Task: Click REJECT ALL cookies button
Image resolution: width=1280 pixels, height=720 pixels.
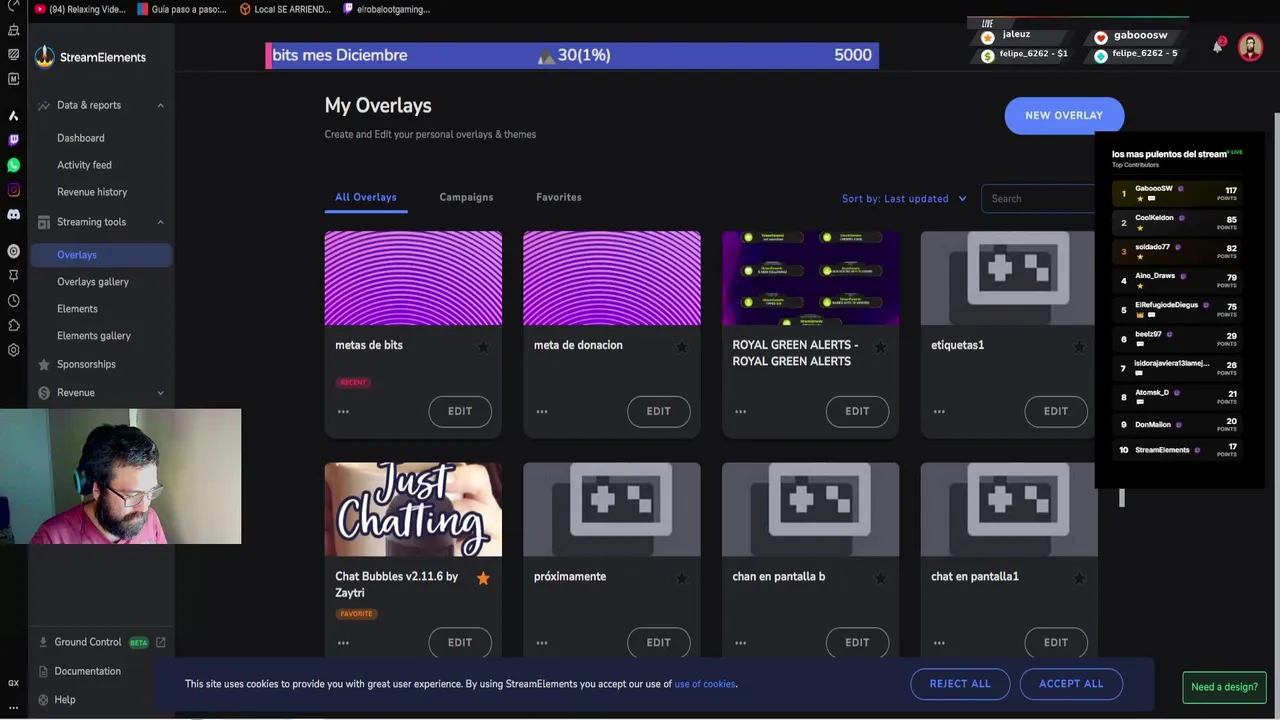Action: click(x=960, y=684)
